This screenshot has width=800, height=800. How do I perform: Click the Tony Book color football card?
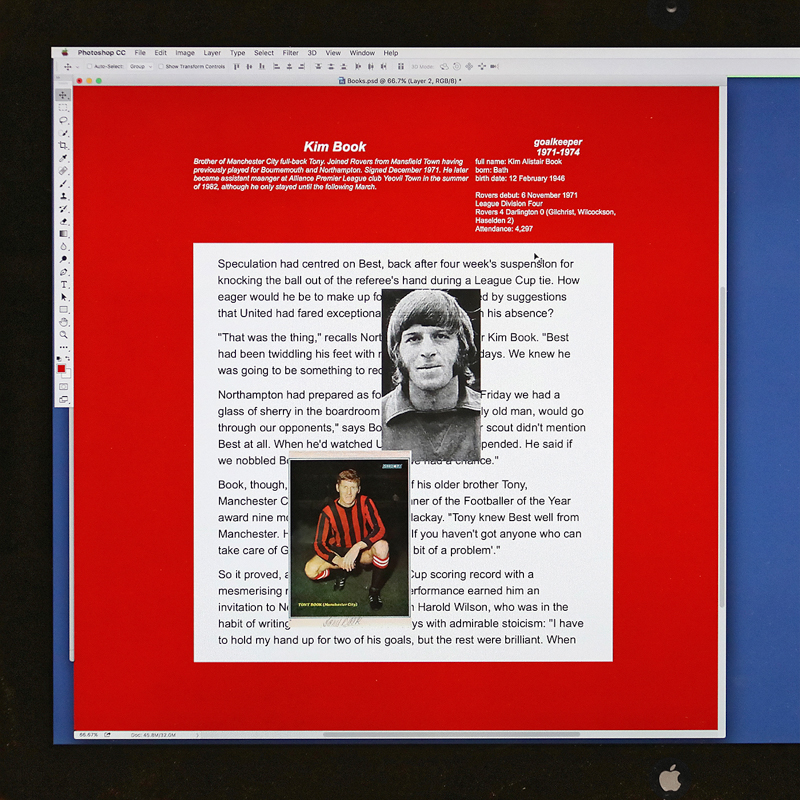tap(350, 538)
